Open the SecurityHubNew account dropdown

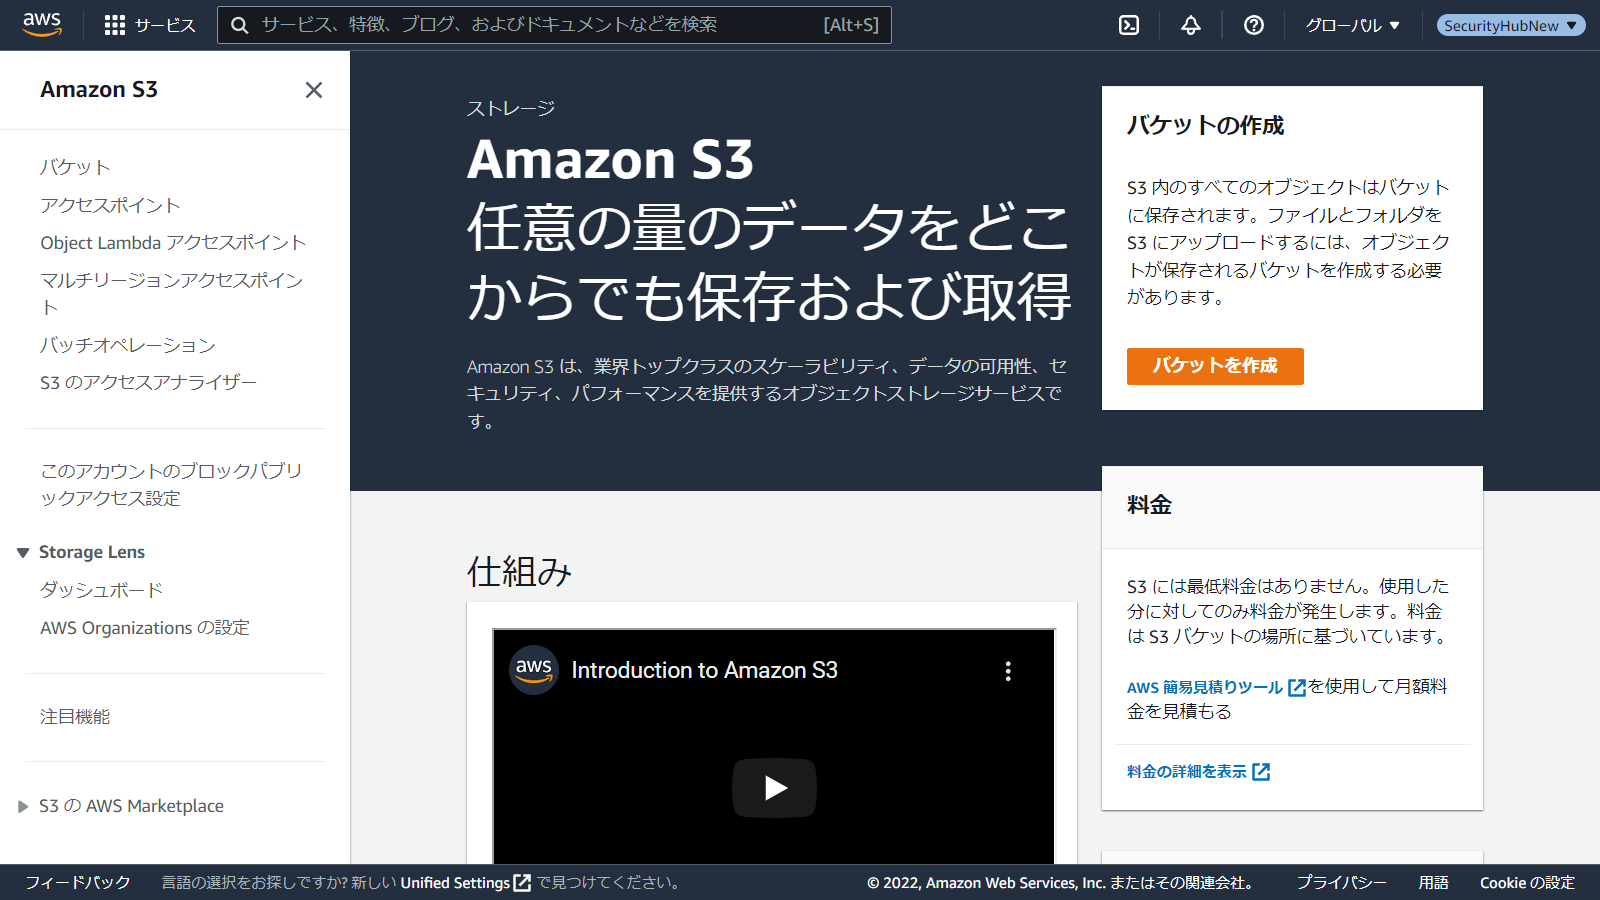pyautogui.click(x=1510, y=25)
